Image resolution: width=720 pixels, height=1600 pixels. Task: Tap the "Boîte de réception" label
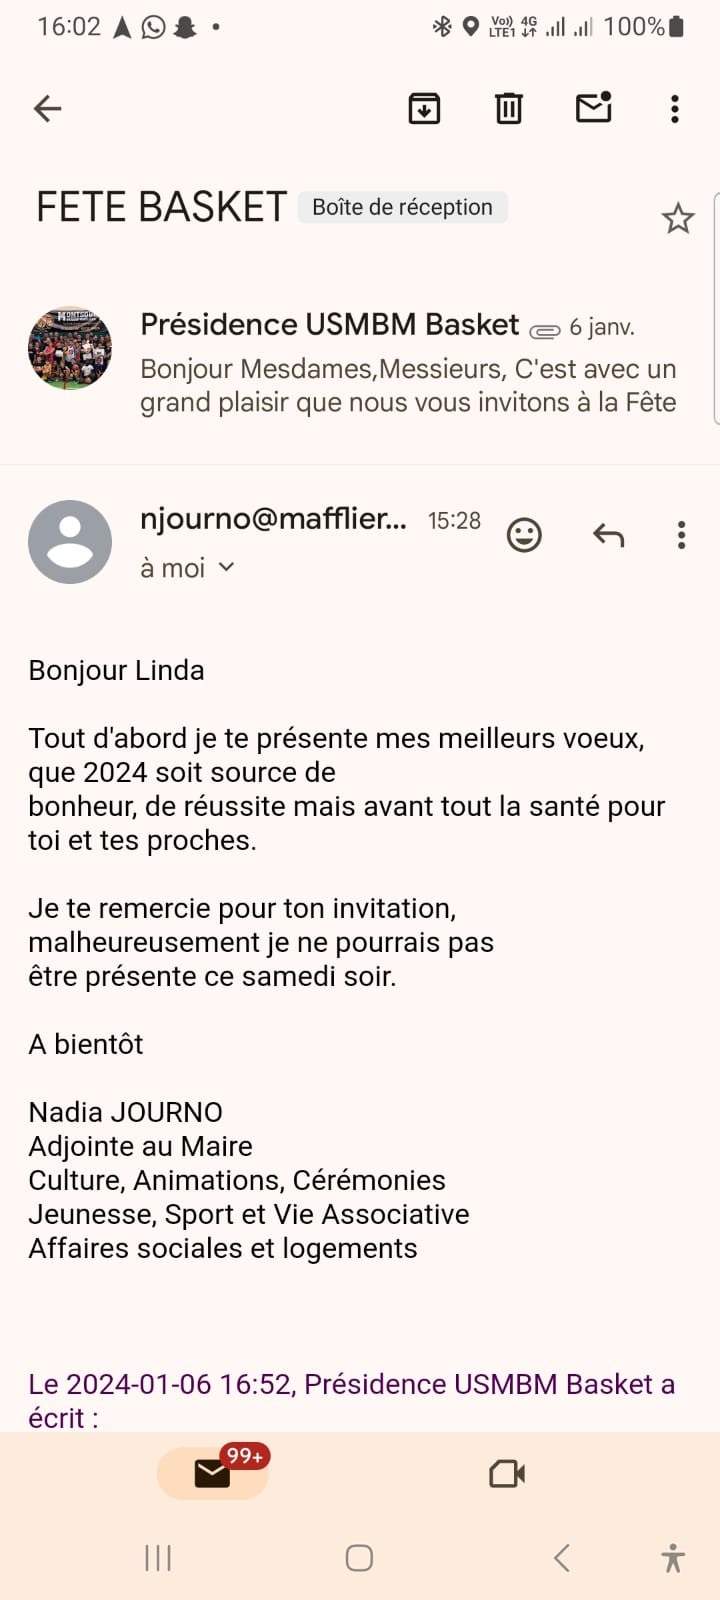point(402,207)
